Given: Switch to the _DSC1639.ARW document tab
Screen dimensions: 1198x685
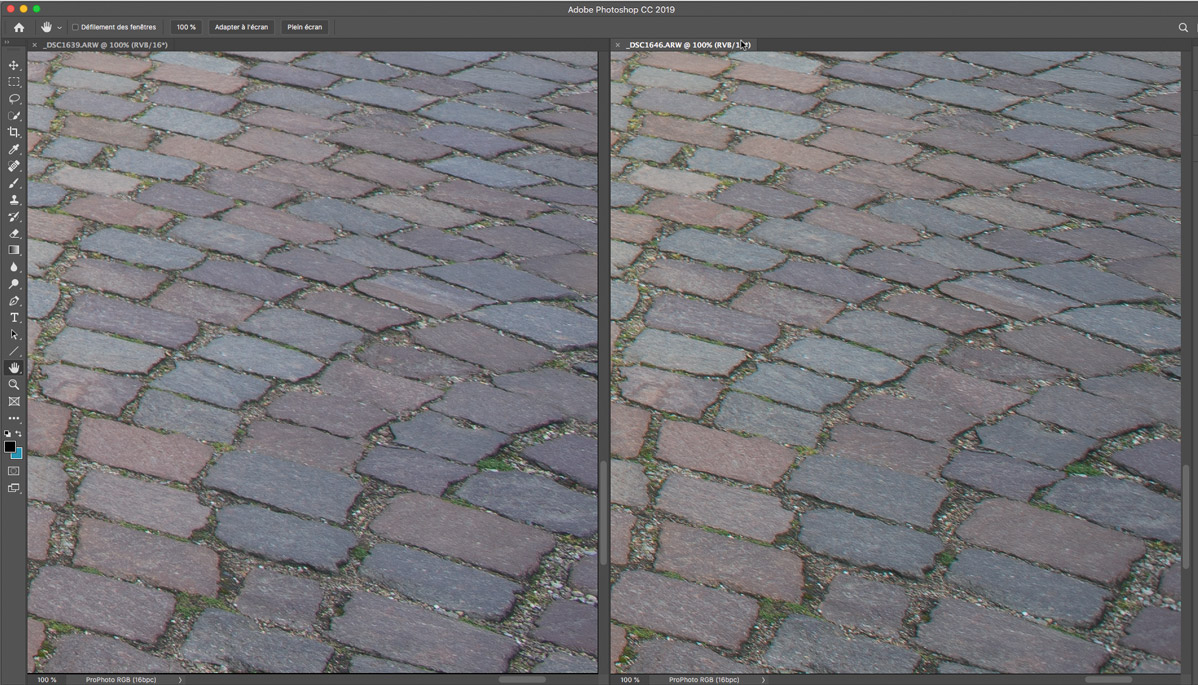Looking at the screenshot, I should (106, 45).
